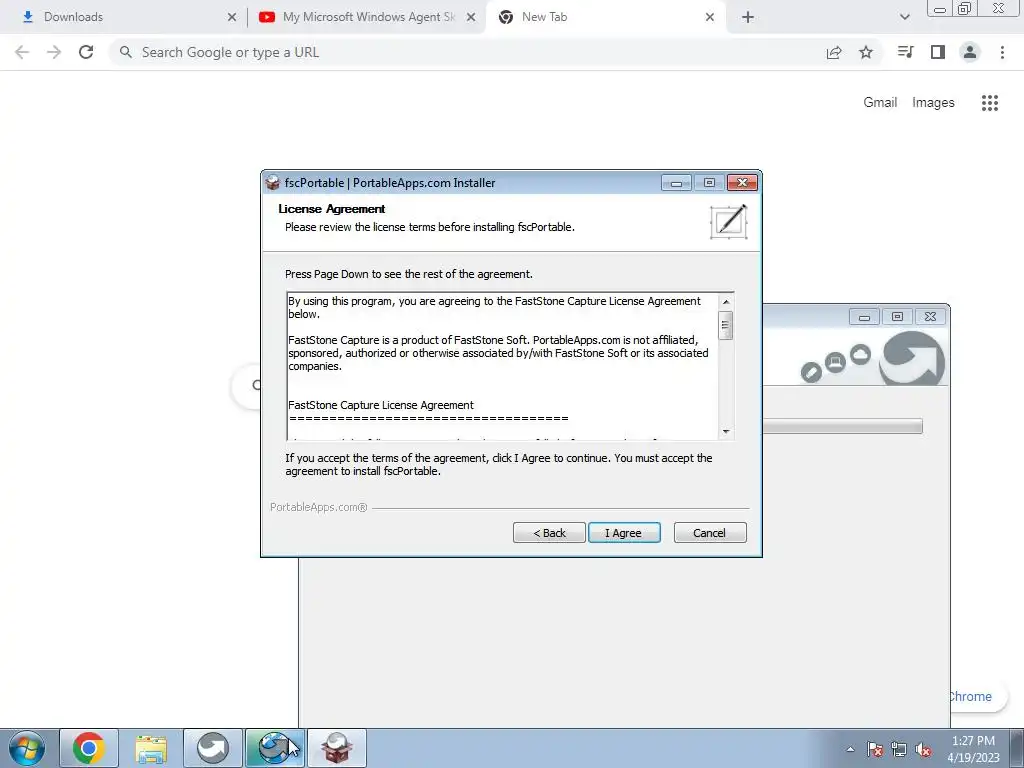Show hidden system tray icons
The image size is (1024, 768).
pyautogui.click(x=850, y=749)
